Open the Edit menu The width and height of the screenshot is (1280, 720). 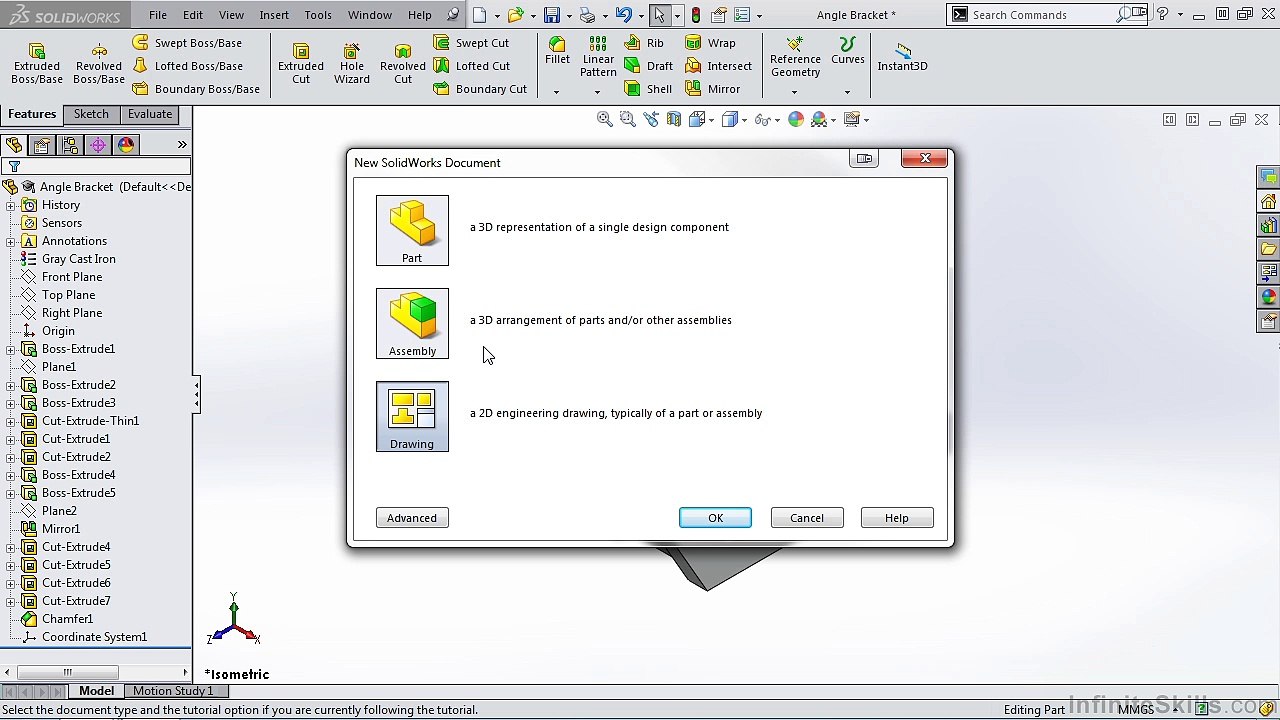pos(193,15)
